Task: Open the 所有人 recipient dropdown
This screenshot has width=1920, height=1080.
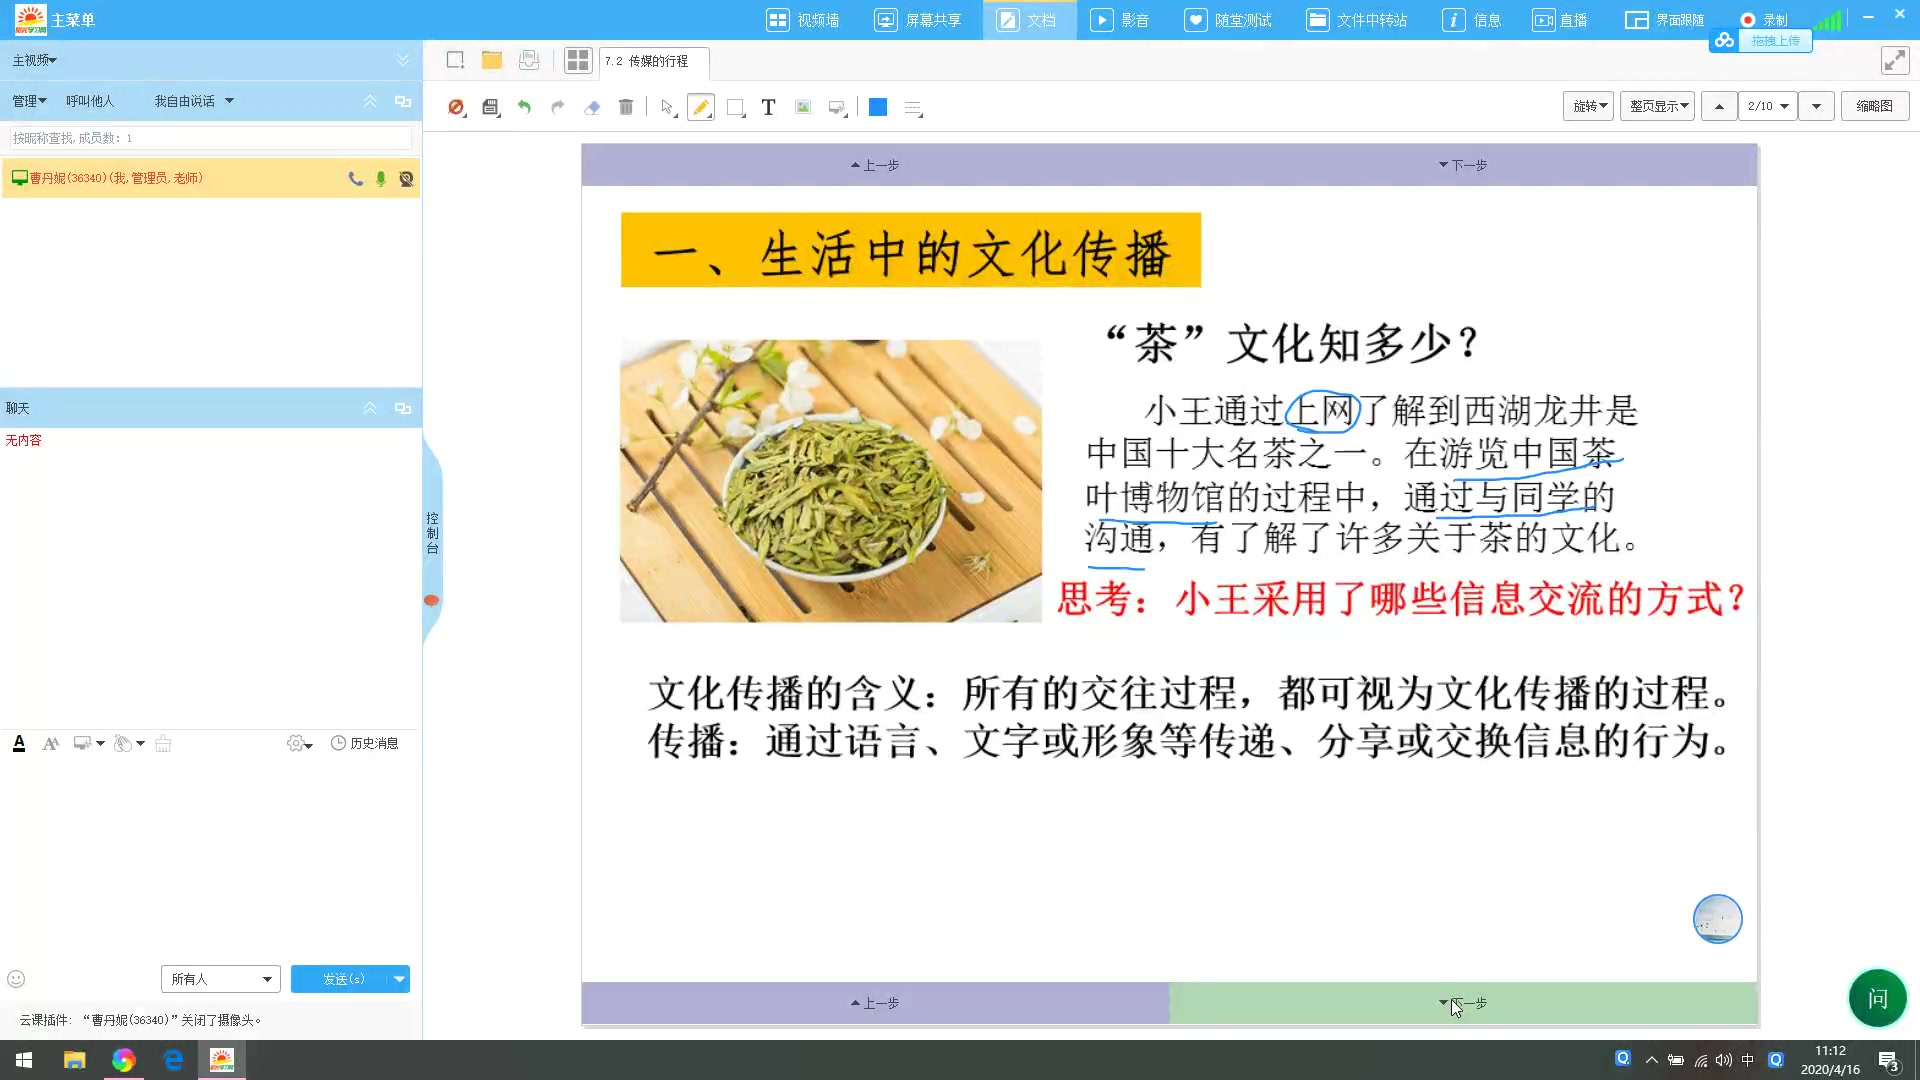Action: (220, 979)
